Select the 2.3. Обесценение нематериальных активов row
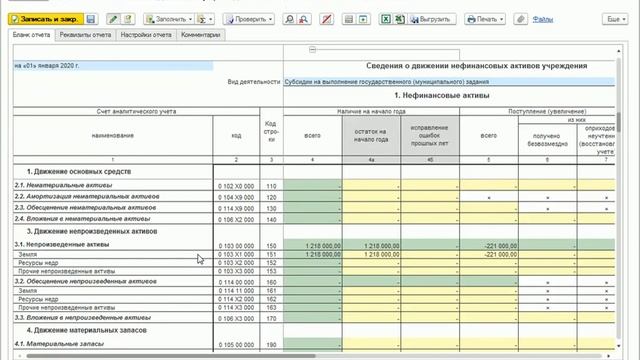640x360 pixels. pos(85,207)
